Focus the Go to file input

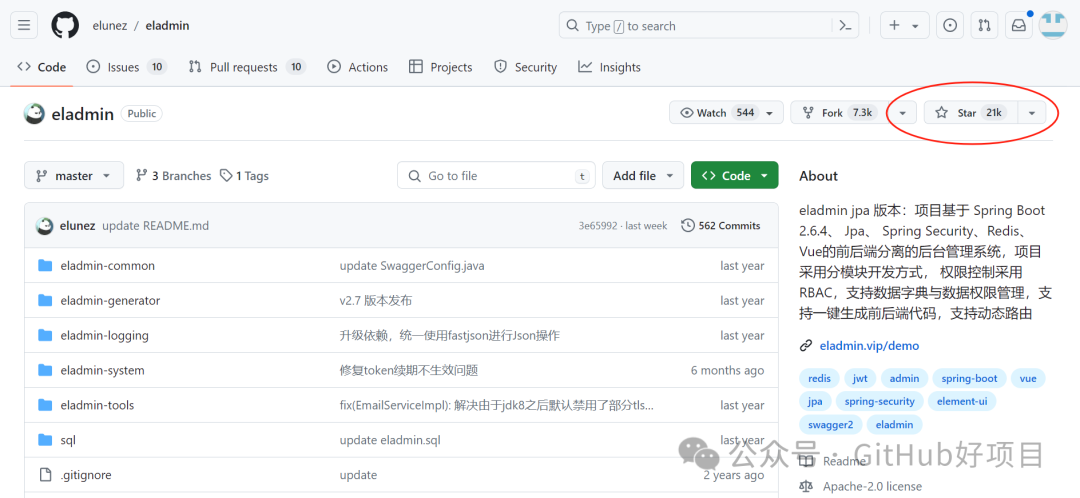[x=497, y=176]
